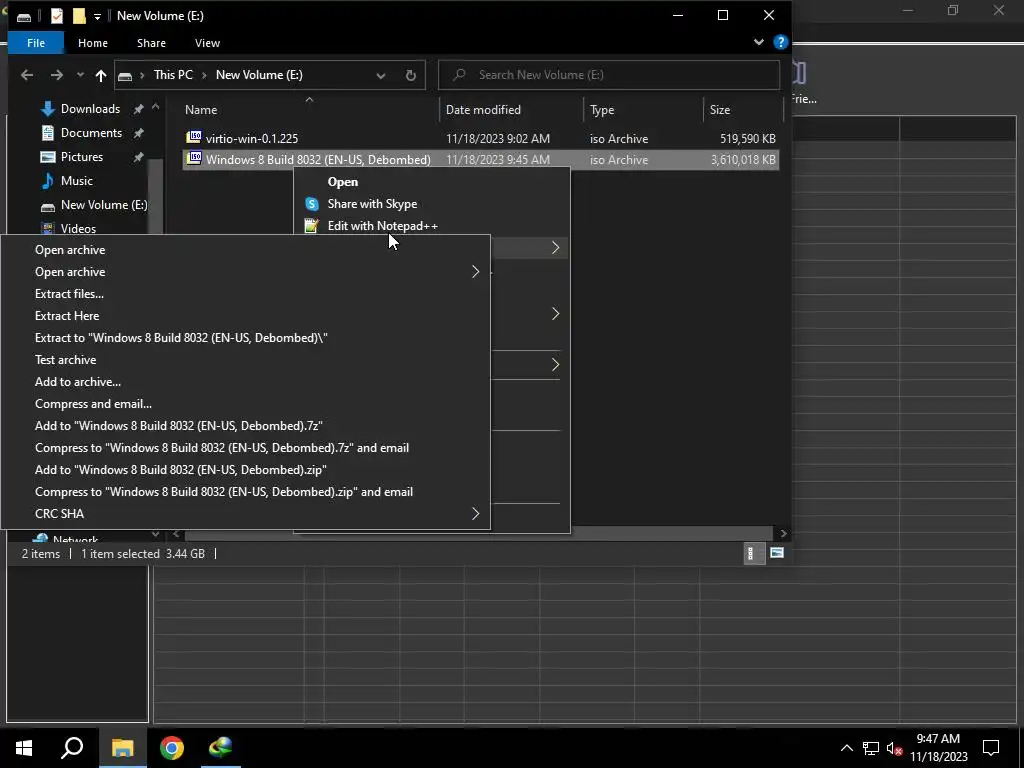
Task: Open the address bar history dropdown
Action: point(381,76)
